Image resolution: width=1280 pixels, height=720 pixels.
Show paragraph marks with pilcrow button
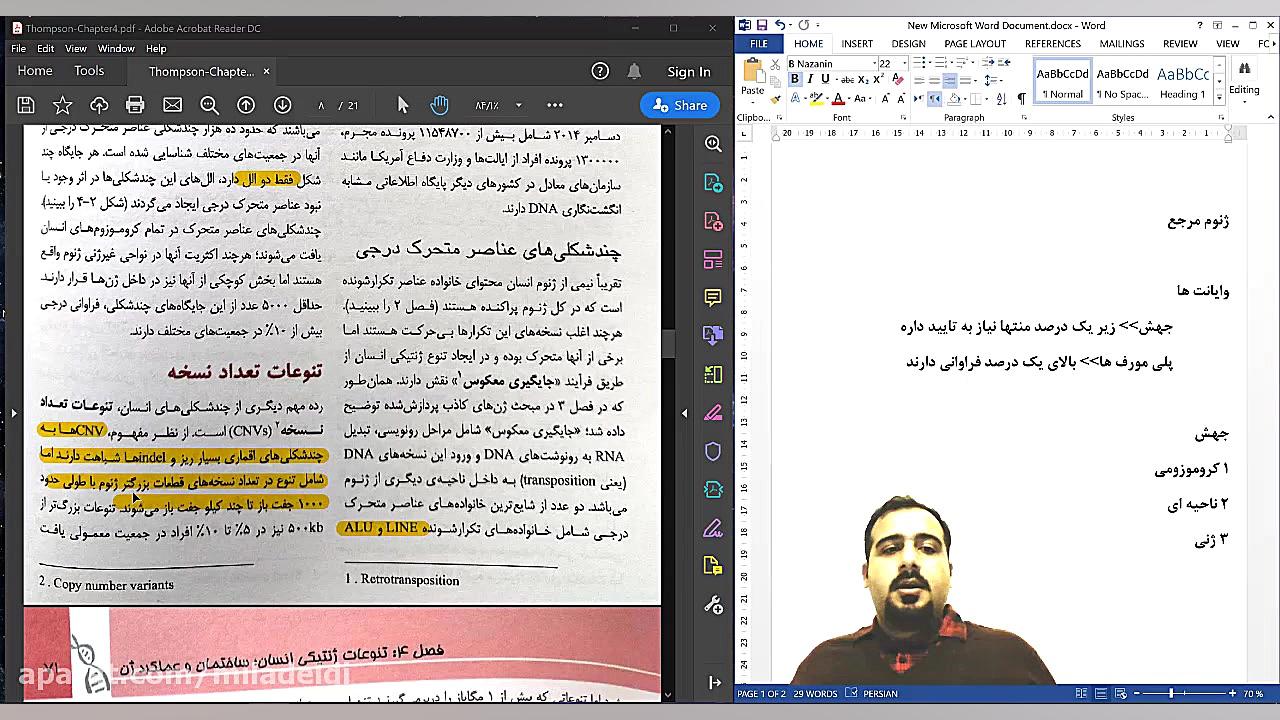click(1021, 98)
